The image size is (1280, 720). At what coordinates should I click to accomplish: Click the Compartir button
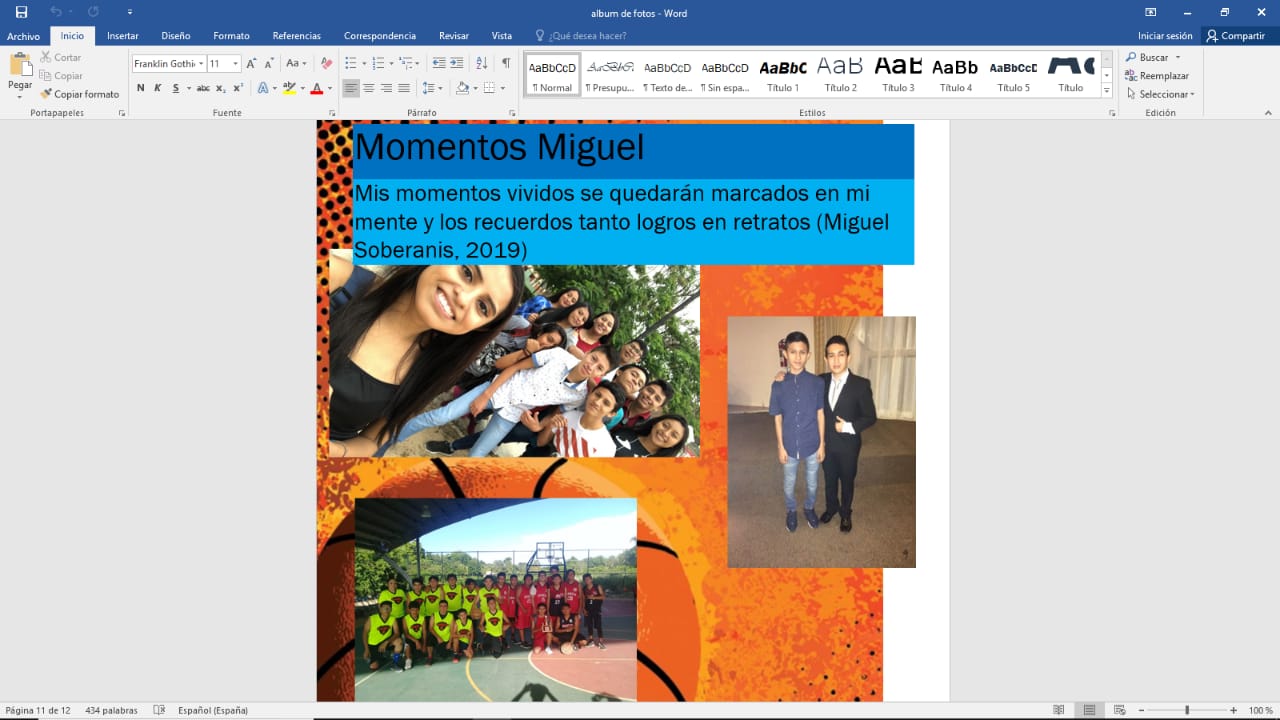pos(1235,36)
